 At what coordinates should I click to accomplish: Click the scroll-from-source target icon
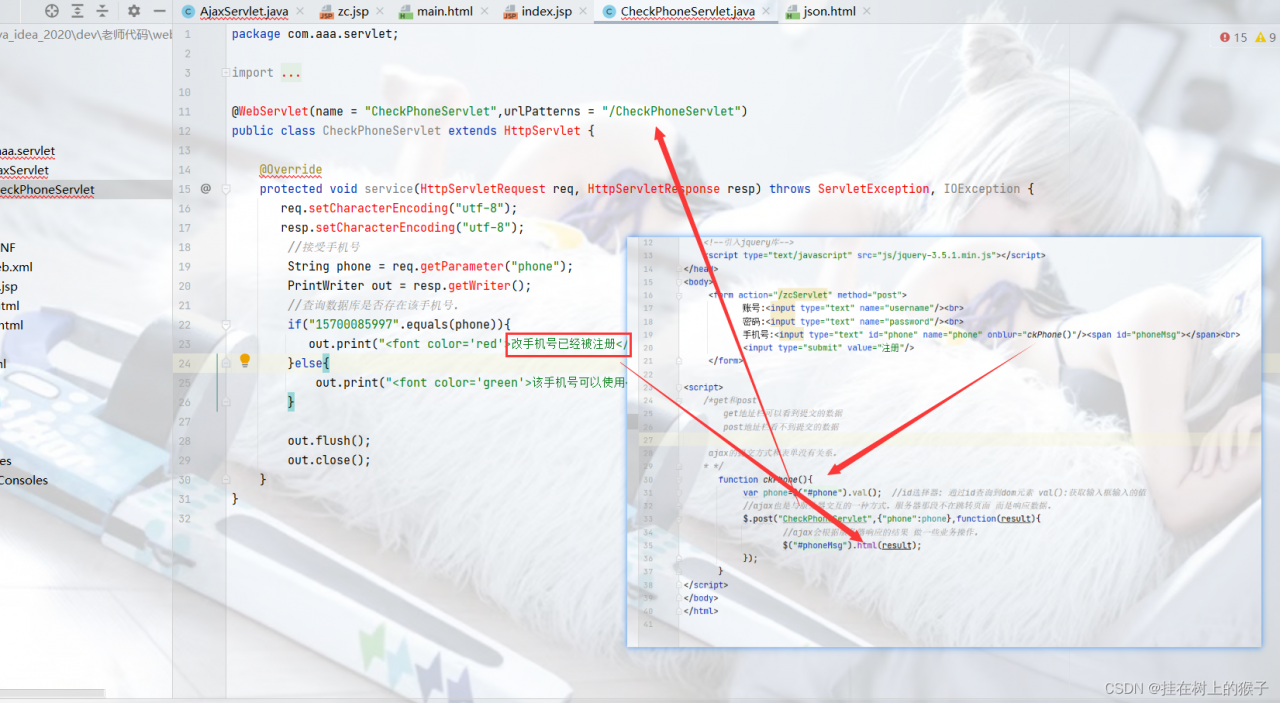tap(52, 11)
